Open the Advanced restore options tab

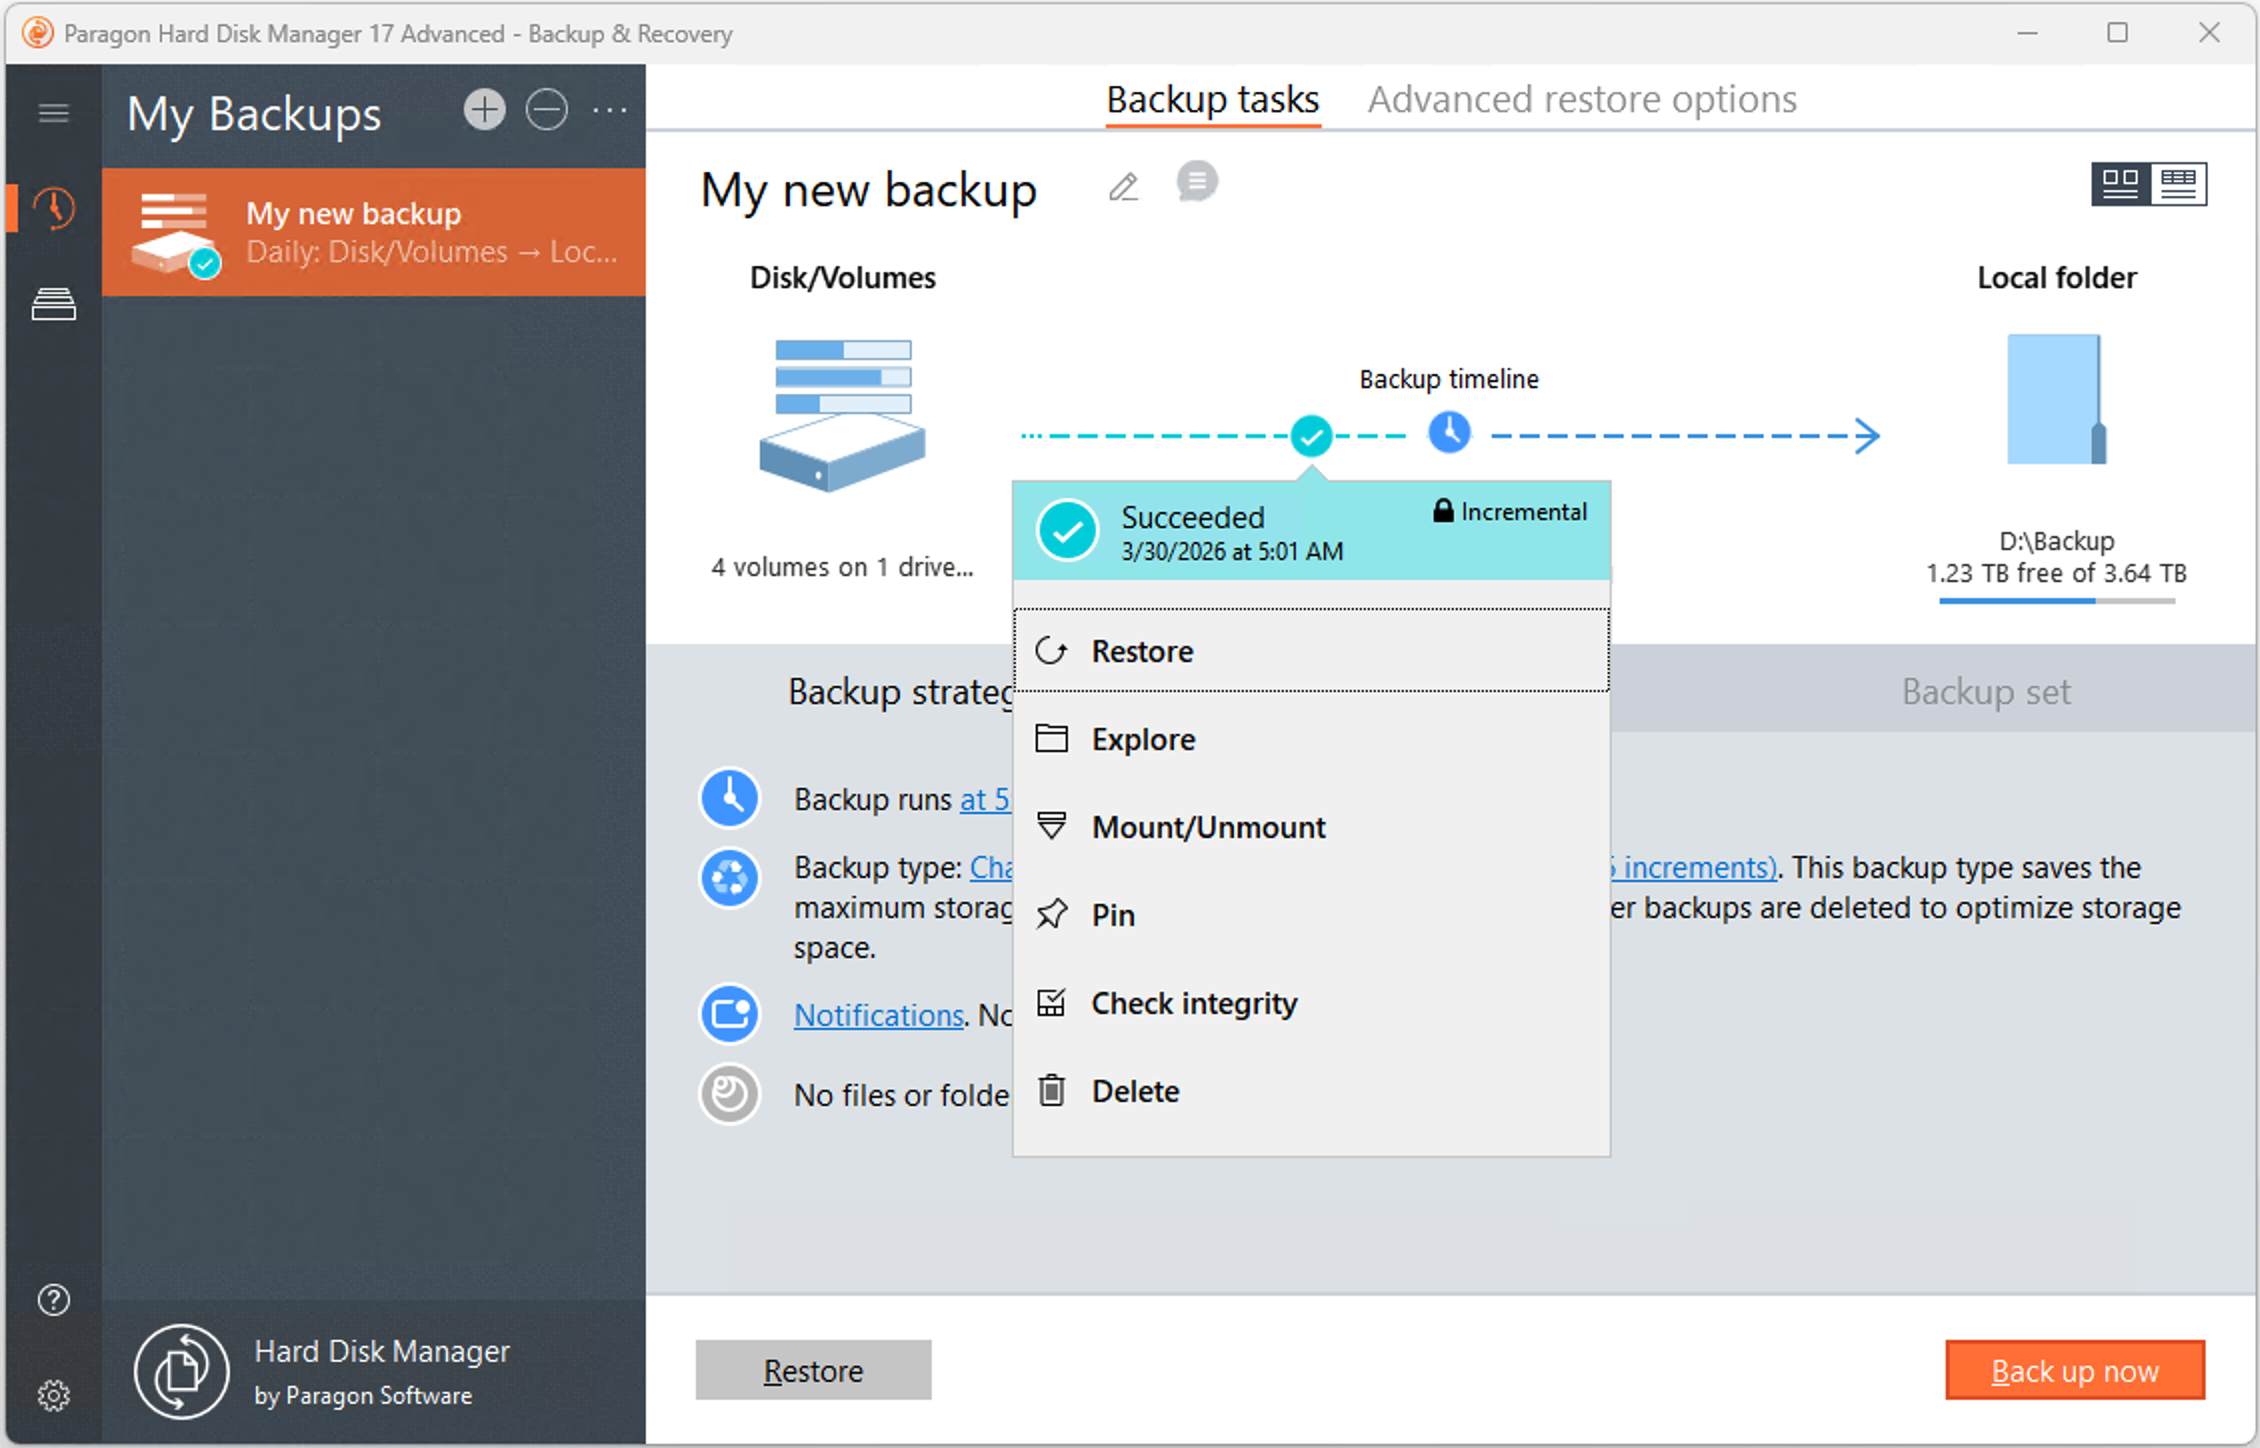[x=1582, y=99]
